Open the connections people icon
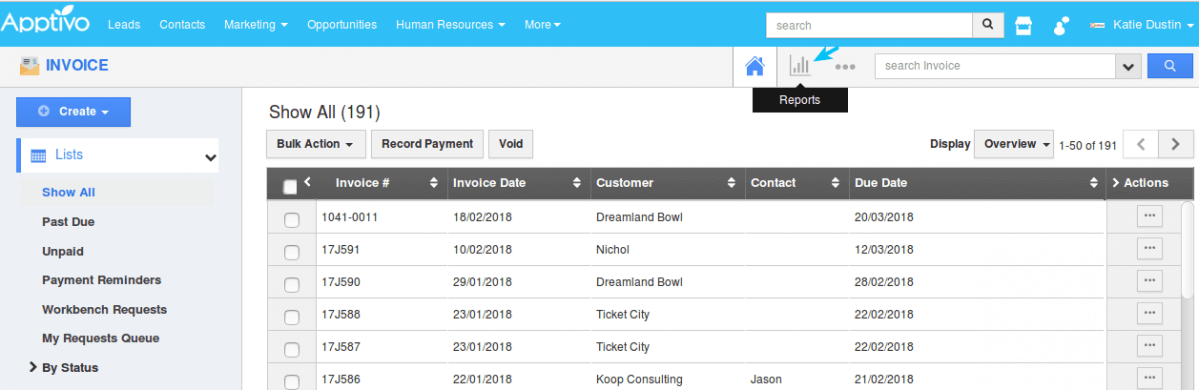This screenshot has width=1199, height=390. [1061, 26]
